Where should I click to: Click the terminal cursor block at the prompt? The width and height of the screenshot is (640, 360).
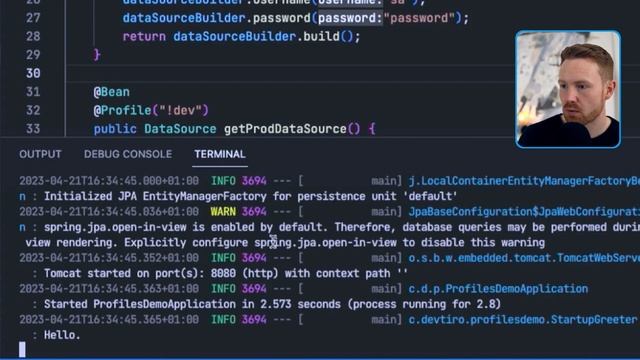click(22, 350)
